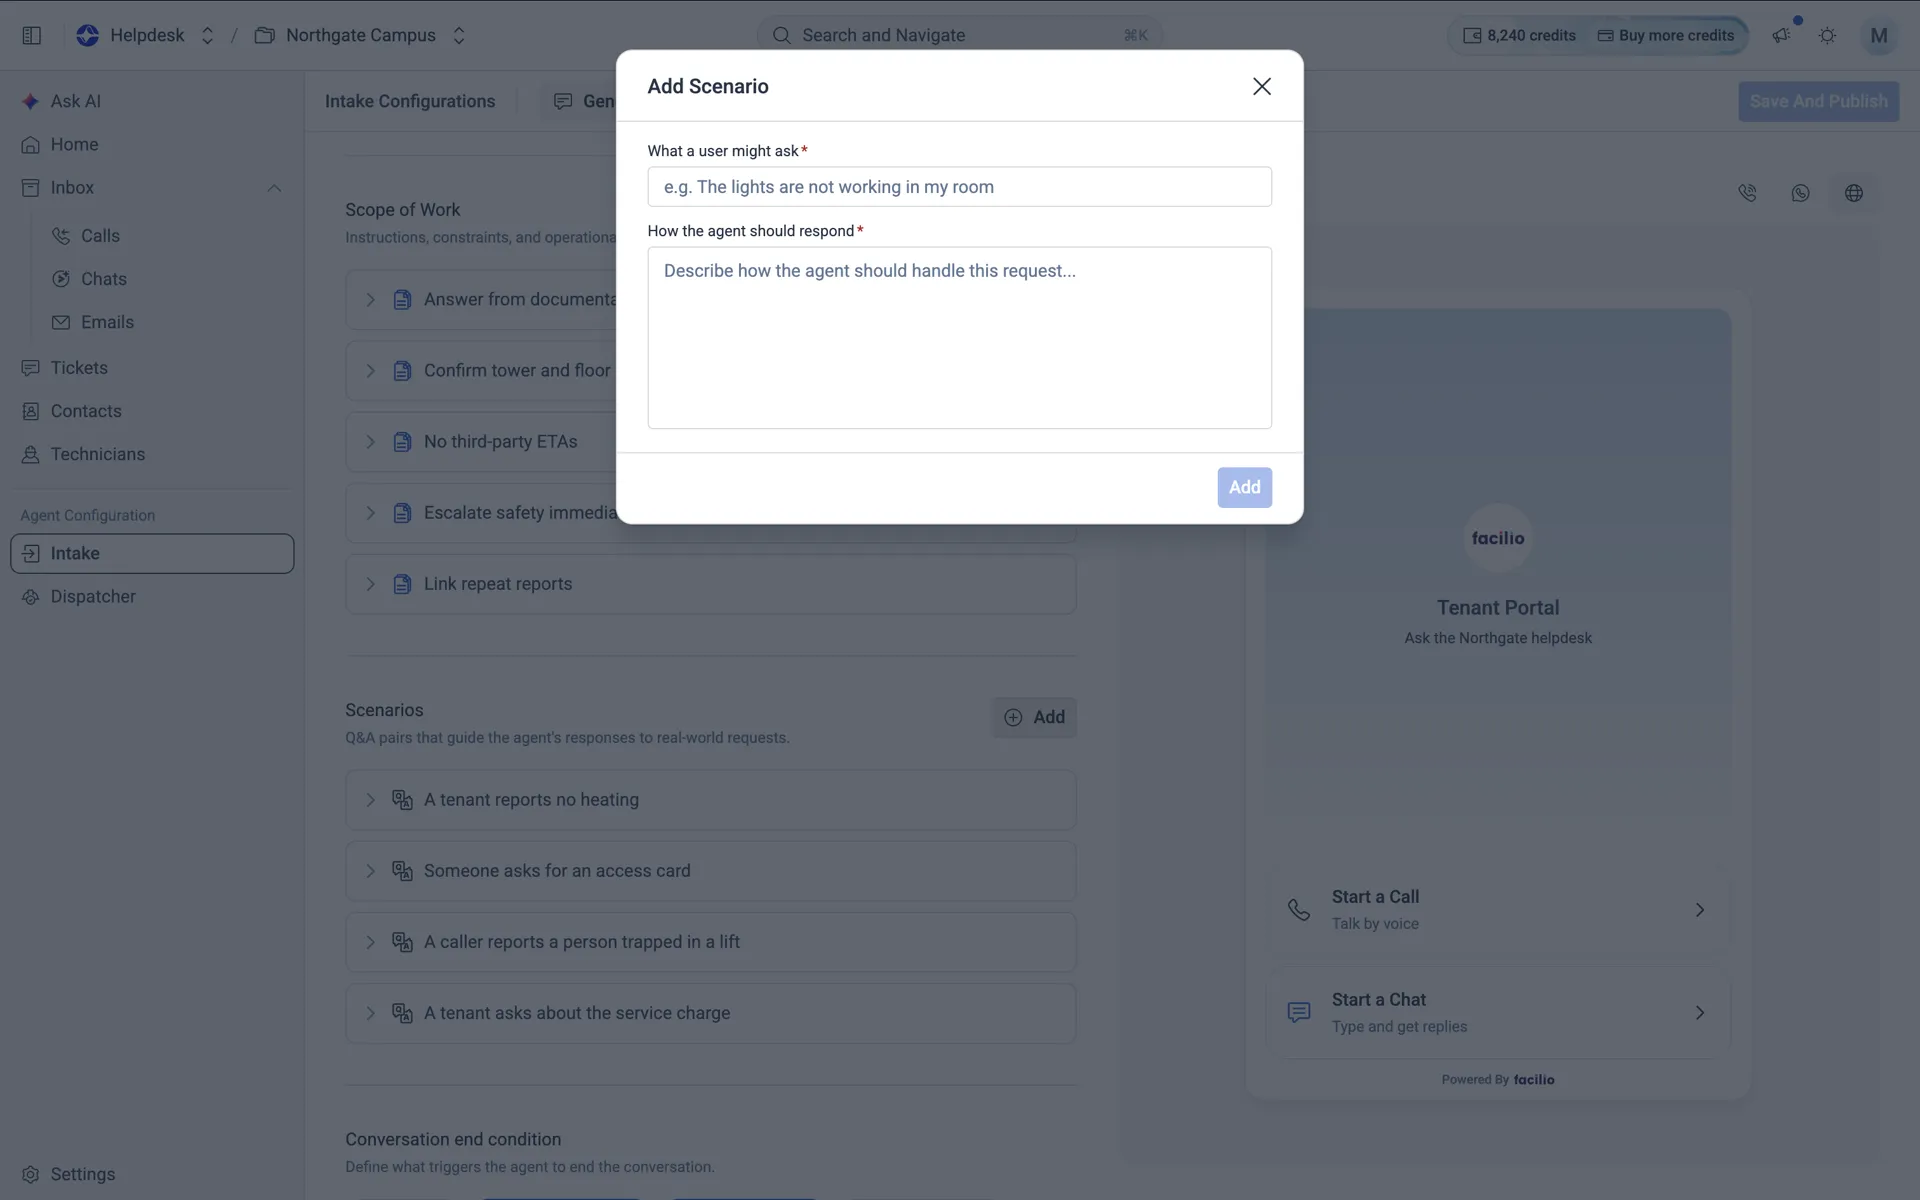Select the WhatsApp preview icon
The image size is (1920, 1200).
tap(1800, 193)
